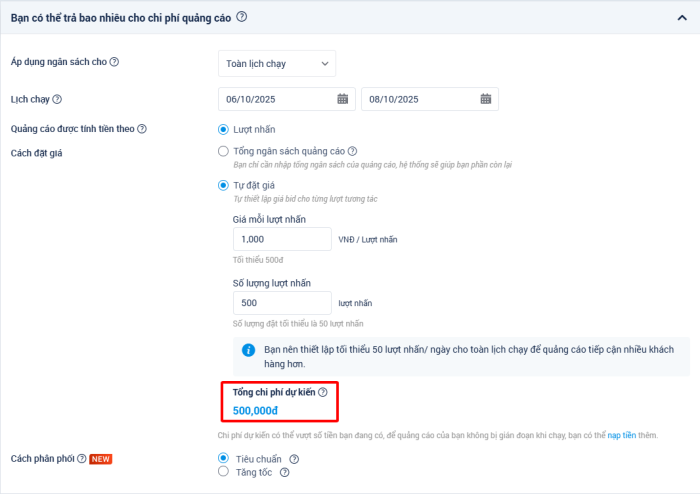Select the Tự đặt giá radio option

223,185
